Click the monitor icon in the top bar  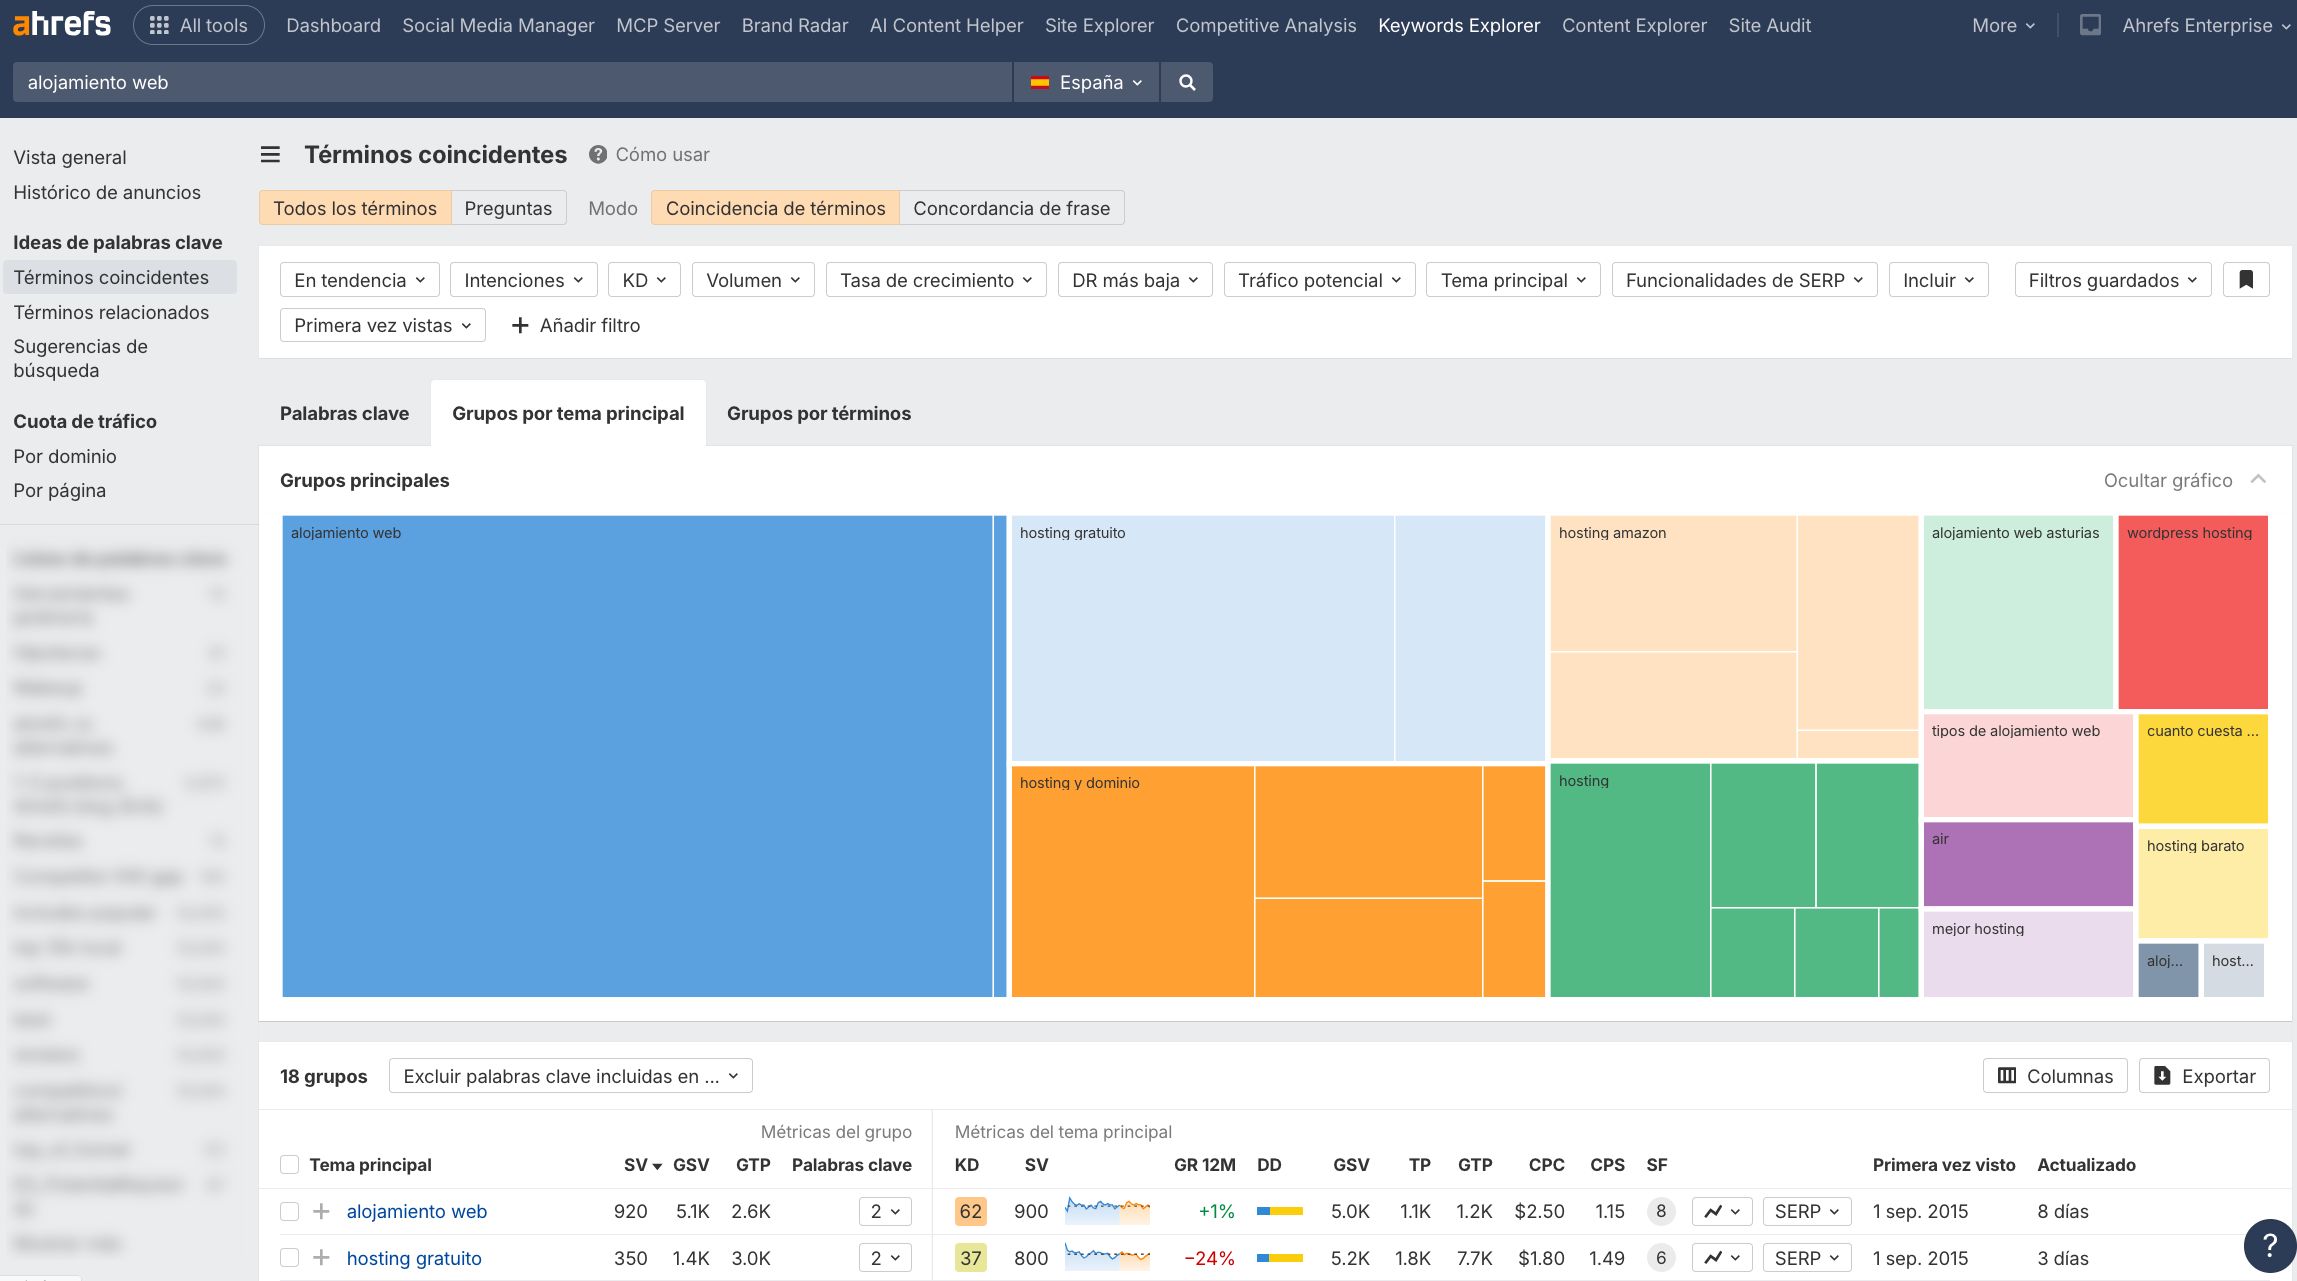[2089, 25]
